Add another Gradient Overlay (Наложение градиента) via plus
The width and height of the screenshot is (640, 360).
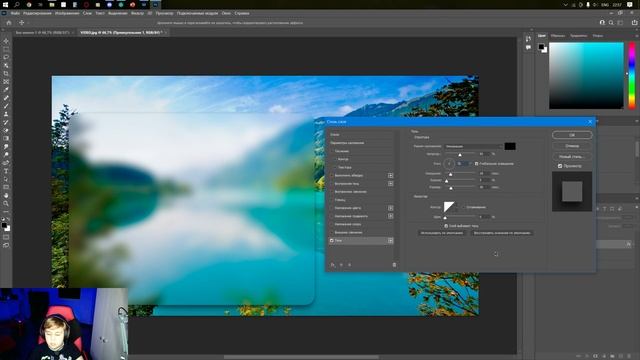(391, 216)
